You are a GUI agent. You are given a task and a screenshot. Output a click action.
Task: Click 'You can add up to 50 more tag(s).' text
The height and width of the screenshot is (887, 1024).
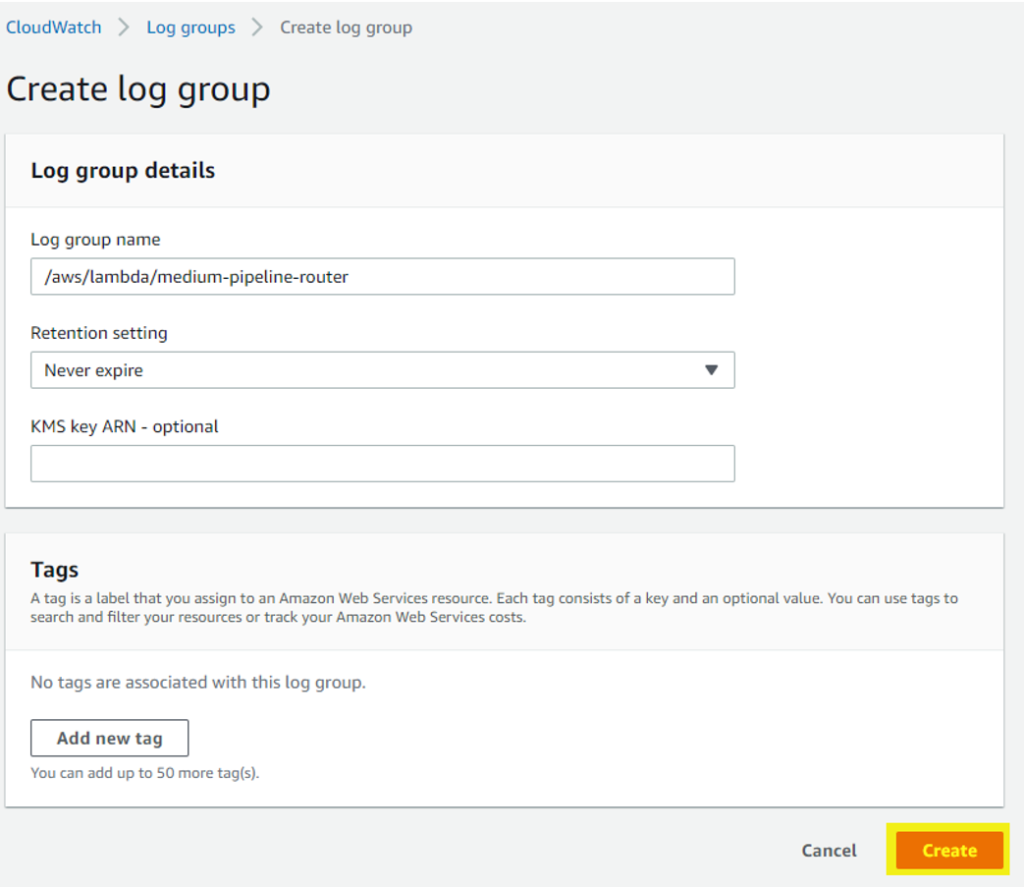pyautogui.click(x=145, y=773)
